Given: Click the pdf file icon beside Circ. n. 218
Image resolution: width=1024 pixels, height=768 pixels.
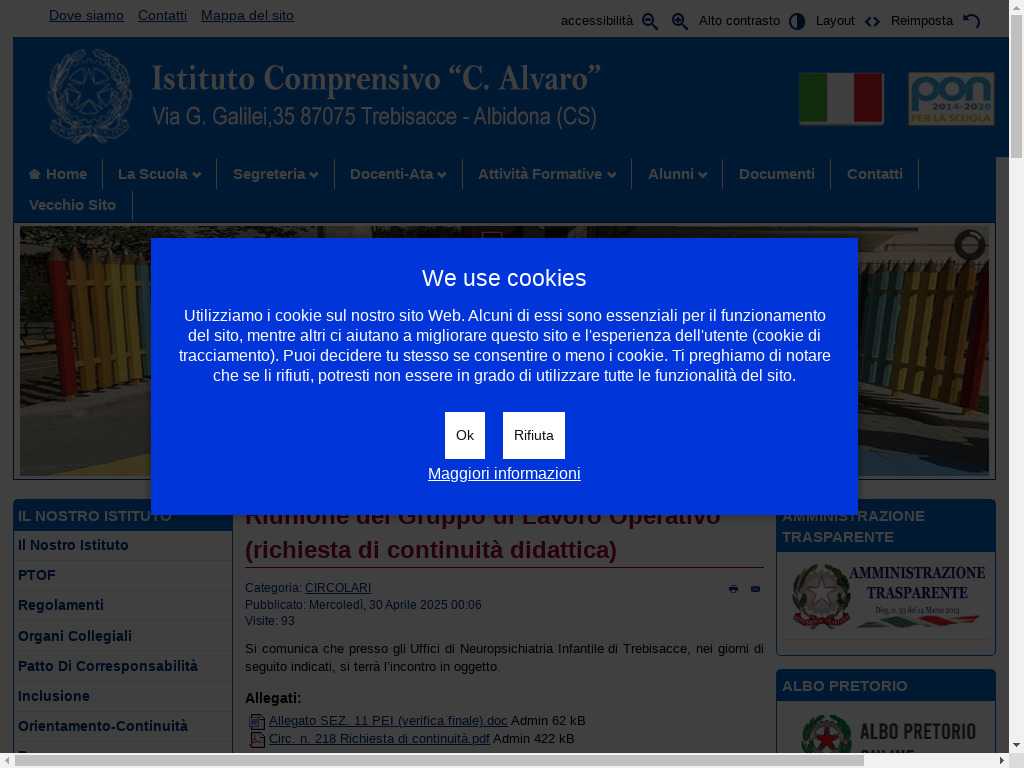Looking at the screenshot, I should [257, 739].
